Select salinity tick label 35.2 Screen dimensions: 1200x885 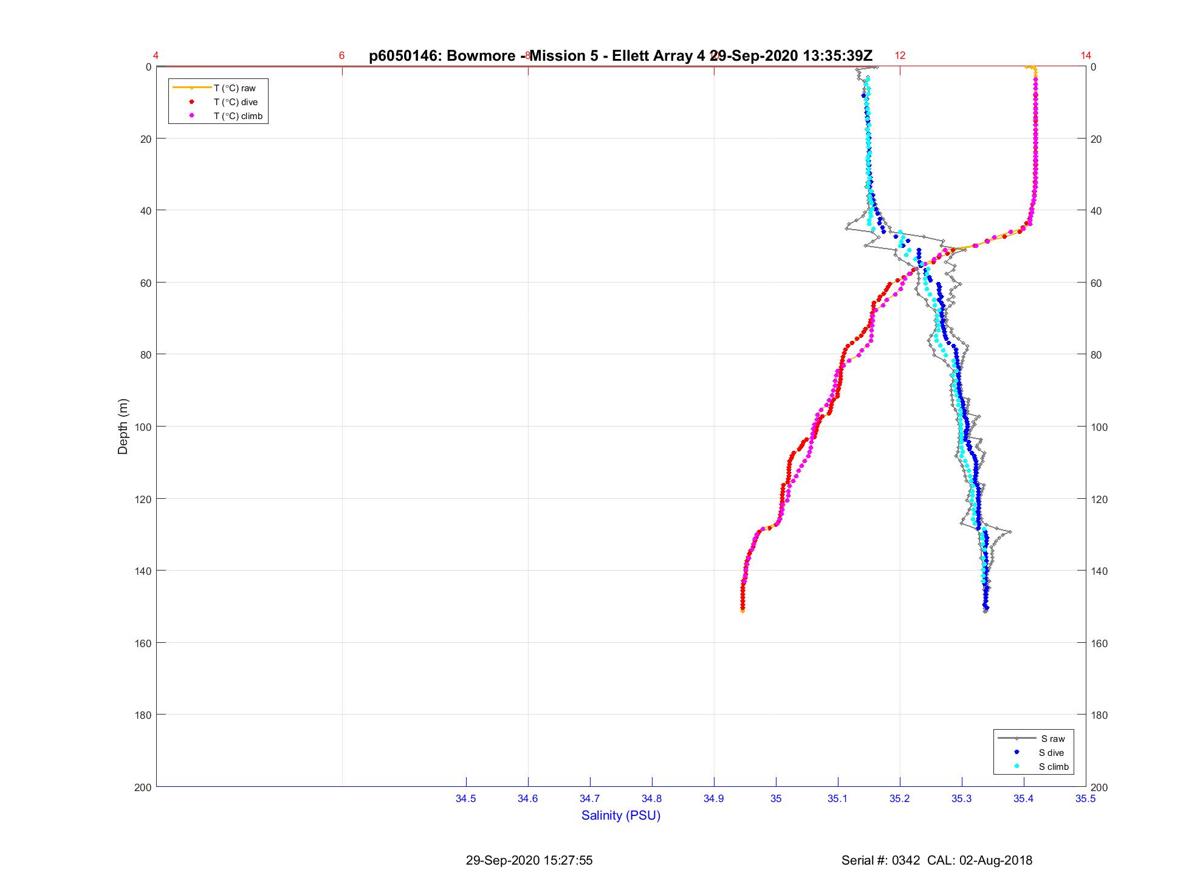[900, 798]
